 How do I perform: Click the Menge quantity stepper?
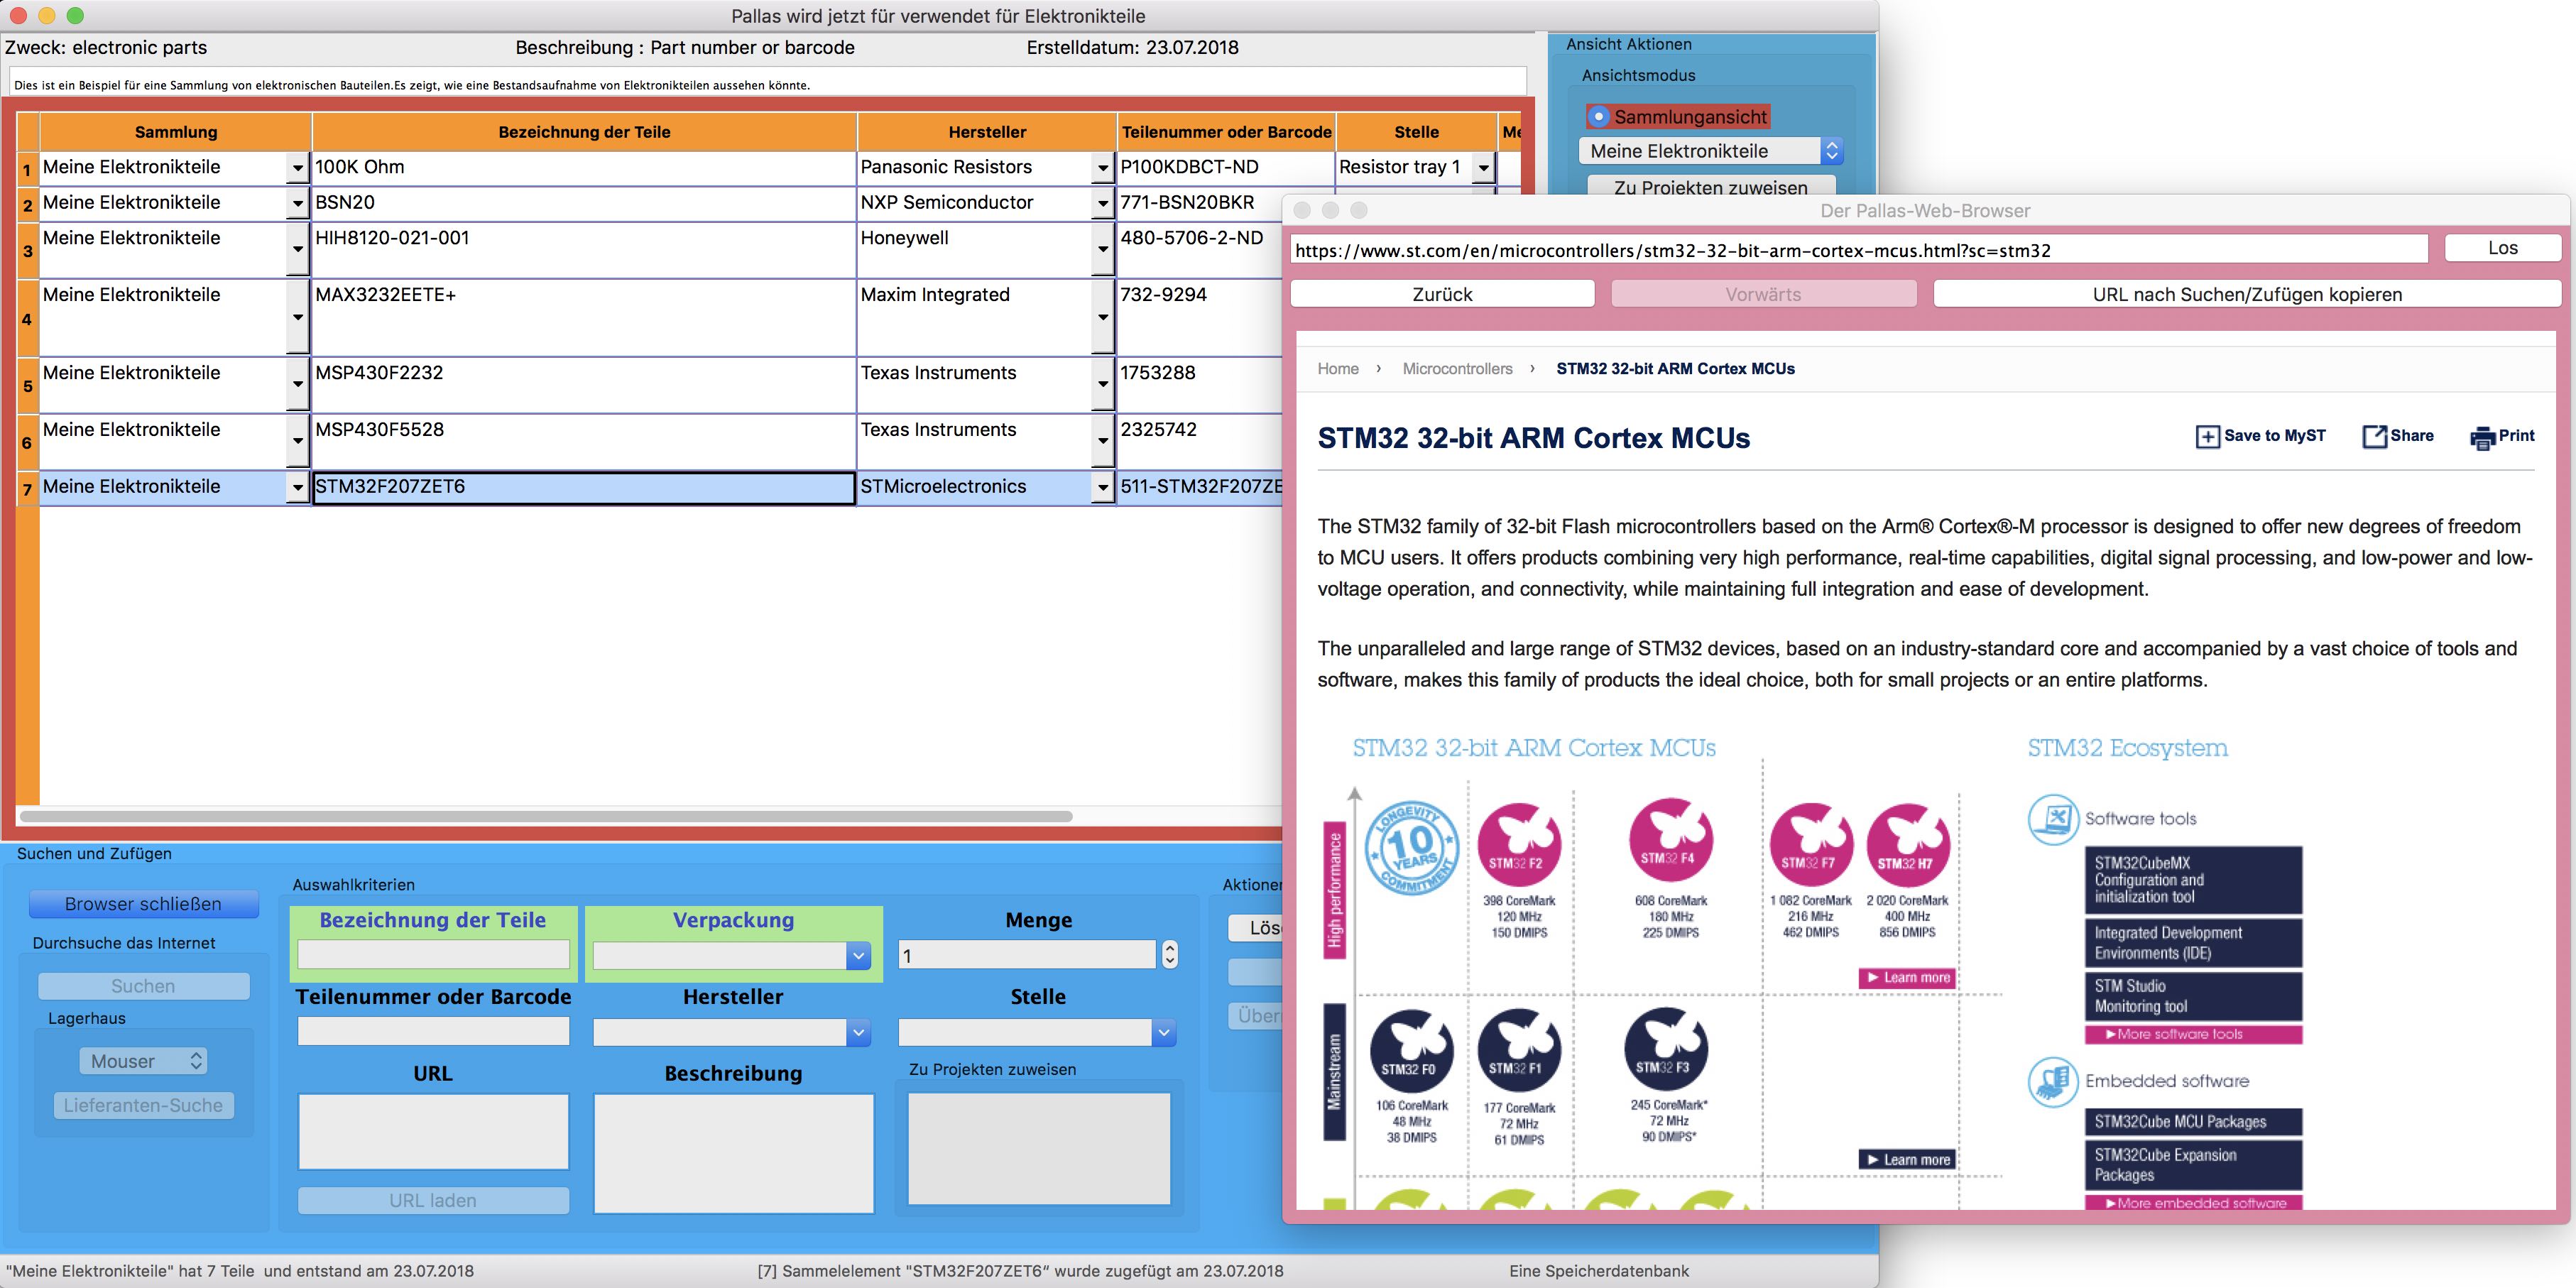[x=1170, y=955]
